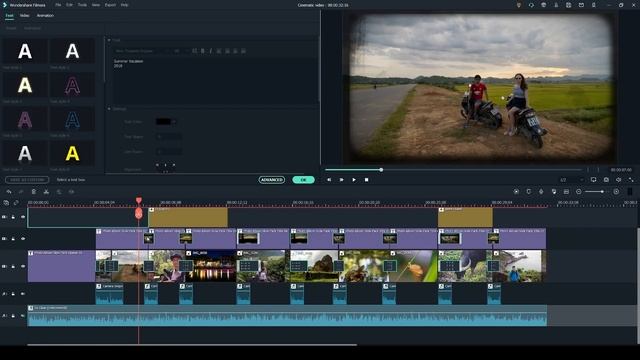640x360 pixels.
Task: Lock the main photo video track
Action: coord(13,266)
